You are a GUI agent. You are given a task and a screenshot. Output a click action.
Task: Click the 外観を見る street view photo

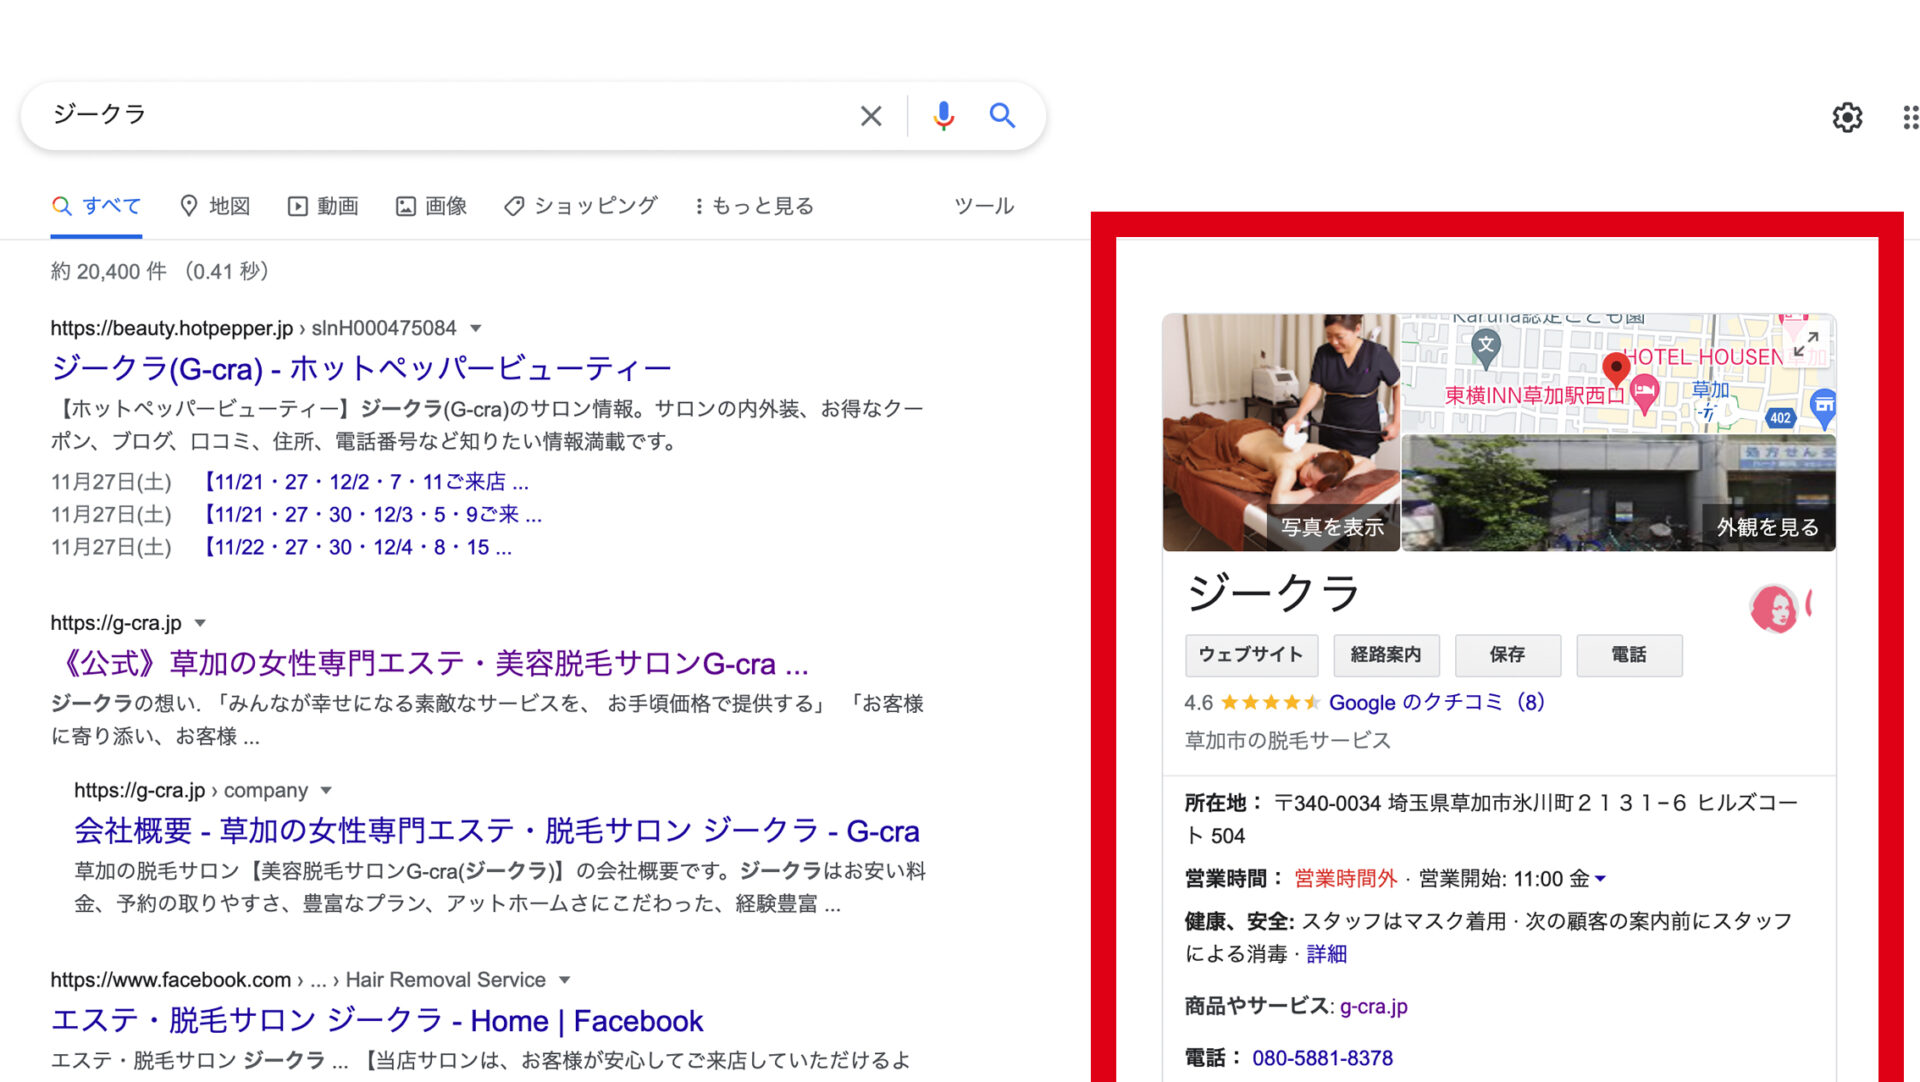tap(1618, 493)
